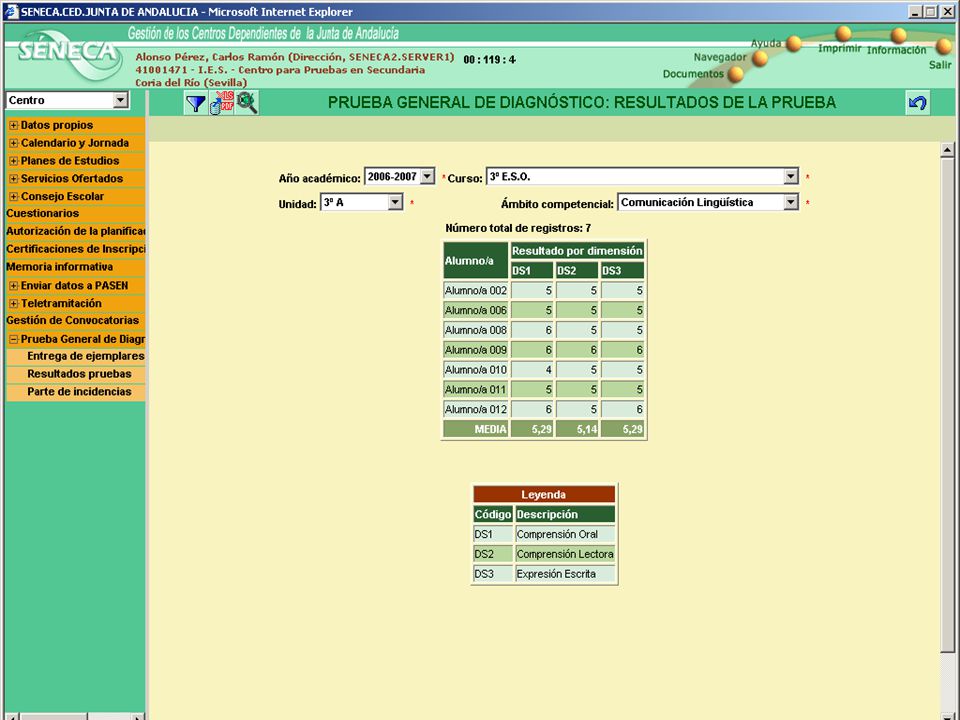Screen dimensions: 960x720
Task: Click the magnifier search icon
Action: [x=247, y=103]
